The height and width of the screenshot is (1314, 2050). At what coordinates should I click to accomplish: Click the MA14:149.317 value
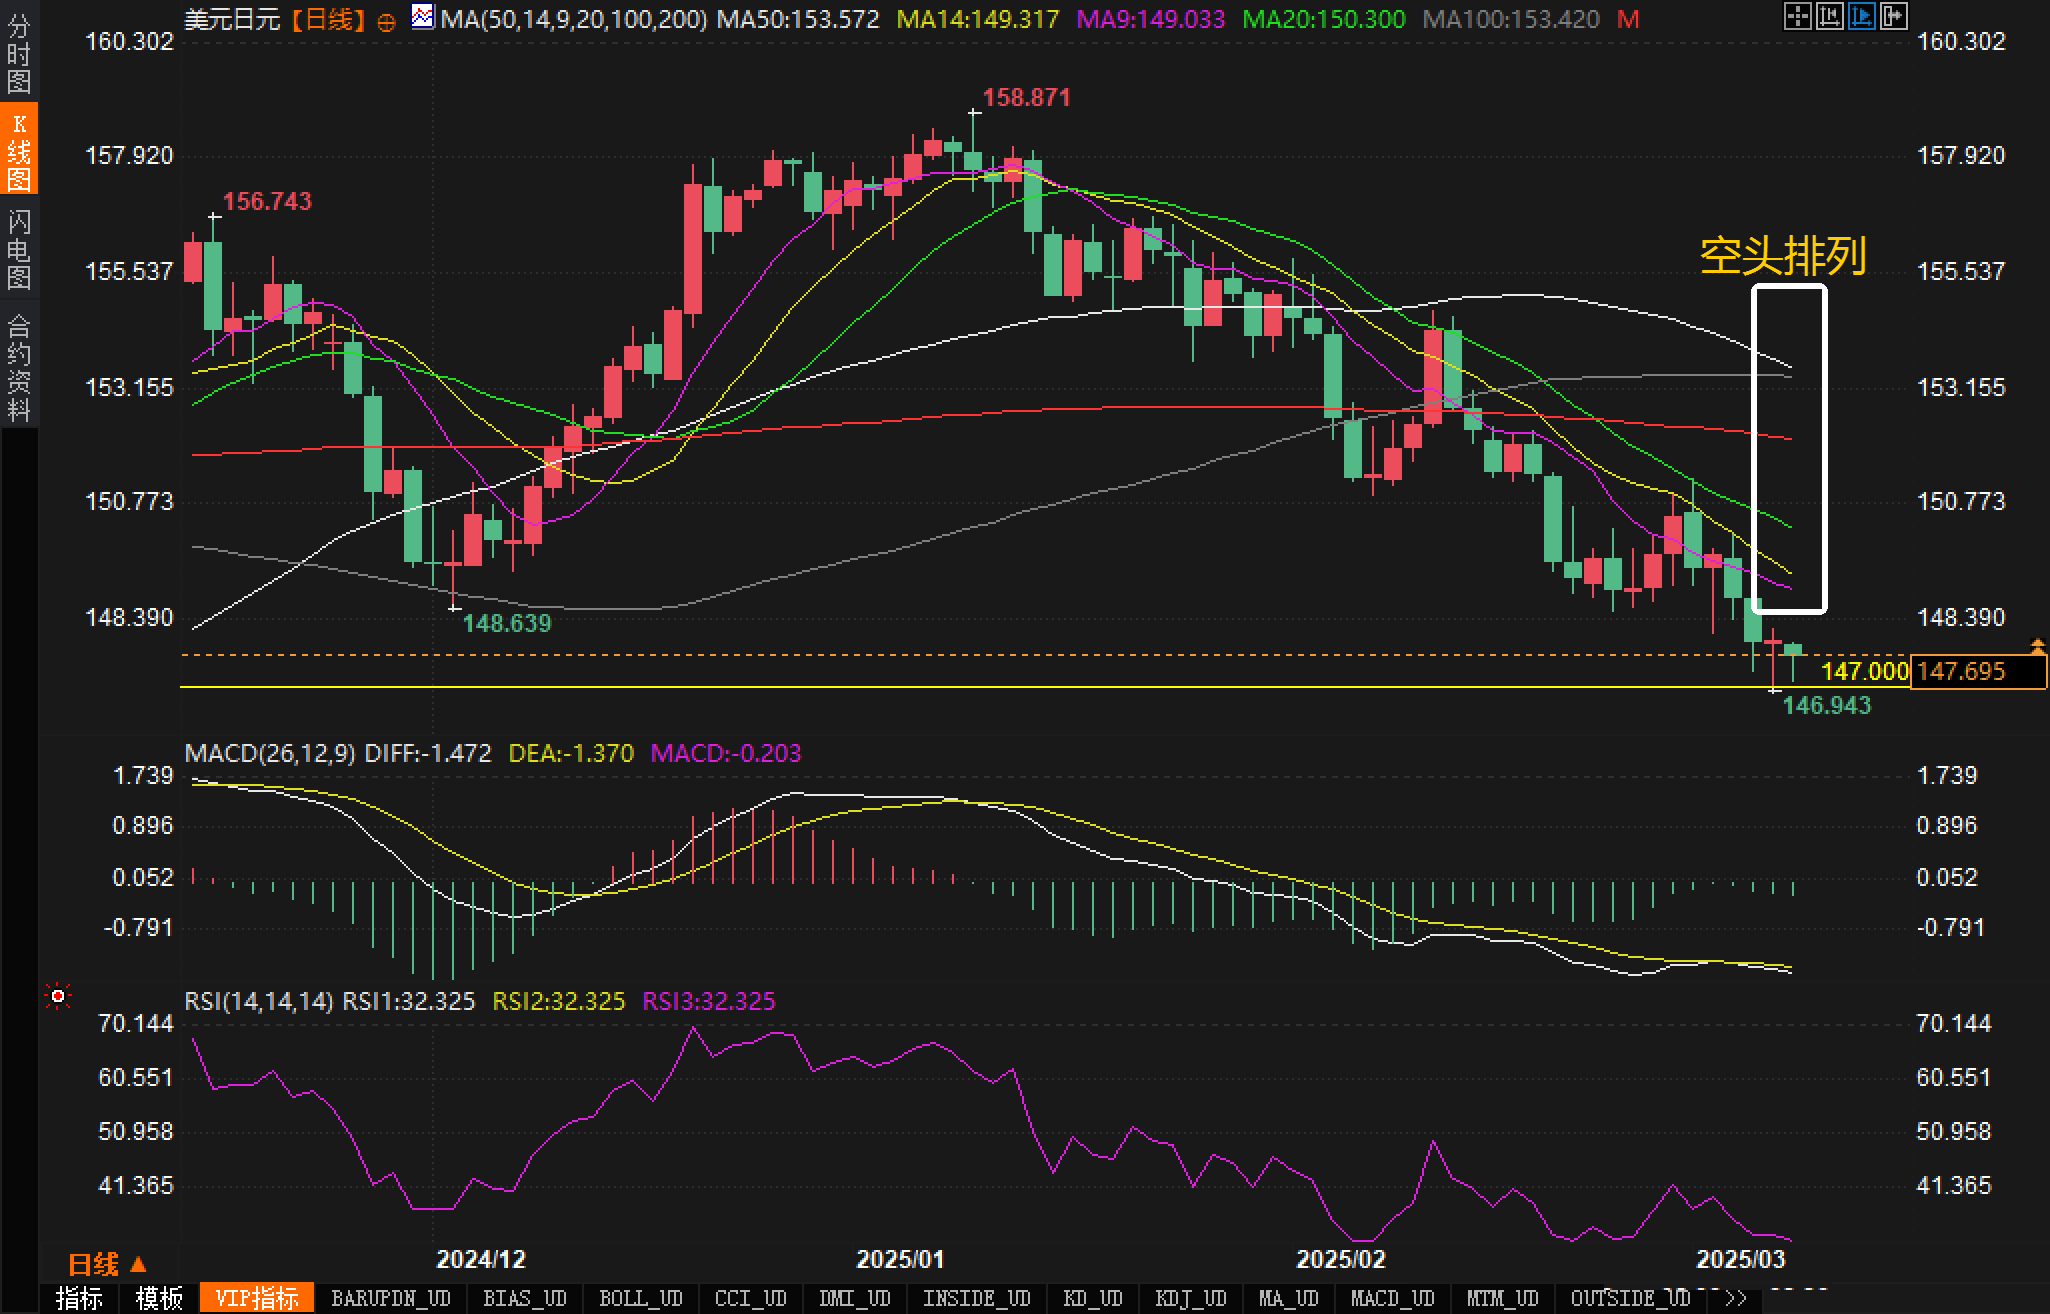coord(978,19)
